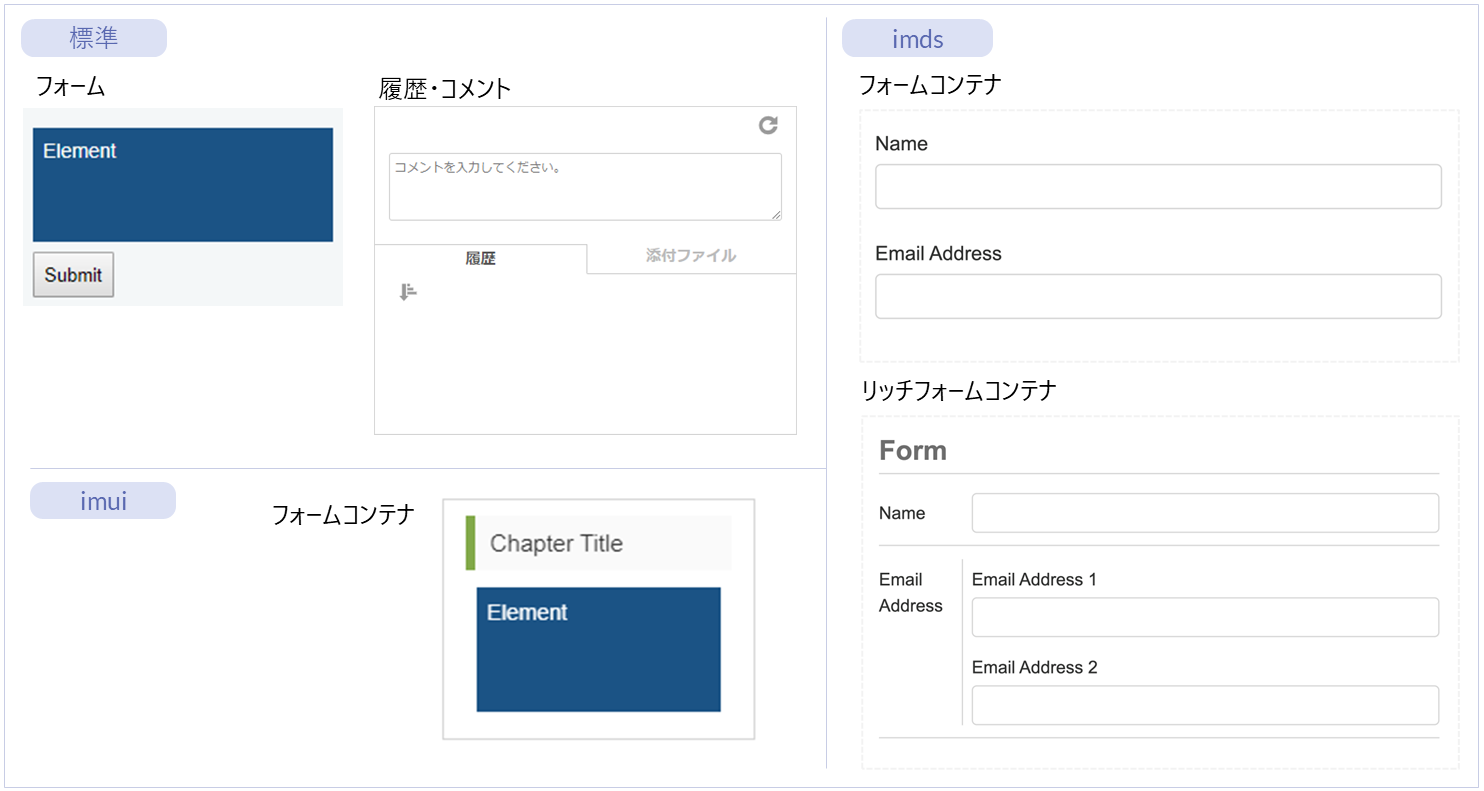Switch to the 履歴 tab
Viewport: 1484px width, 791px height.
tap(481, 258)
